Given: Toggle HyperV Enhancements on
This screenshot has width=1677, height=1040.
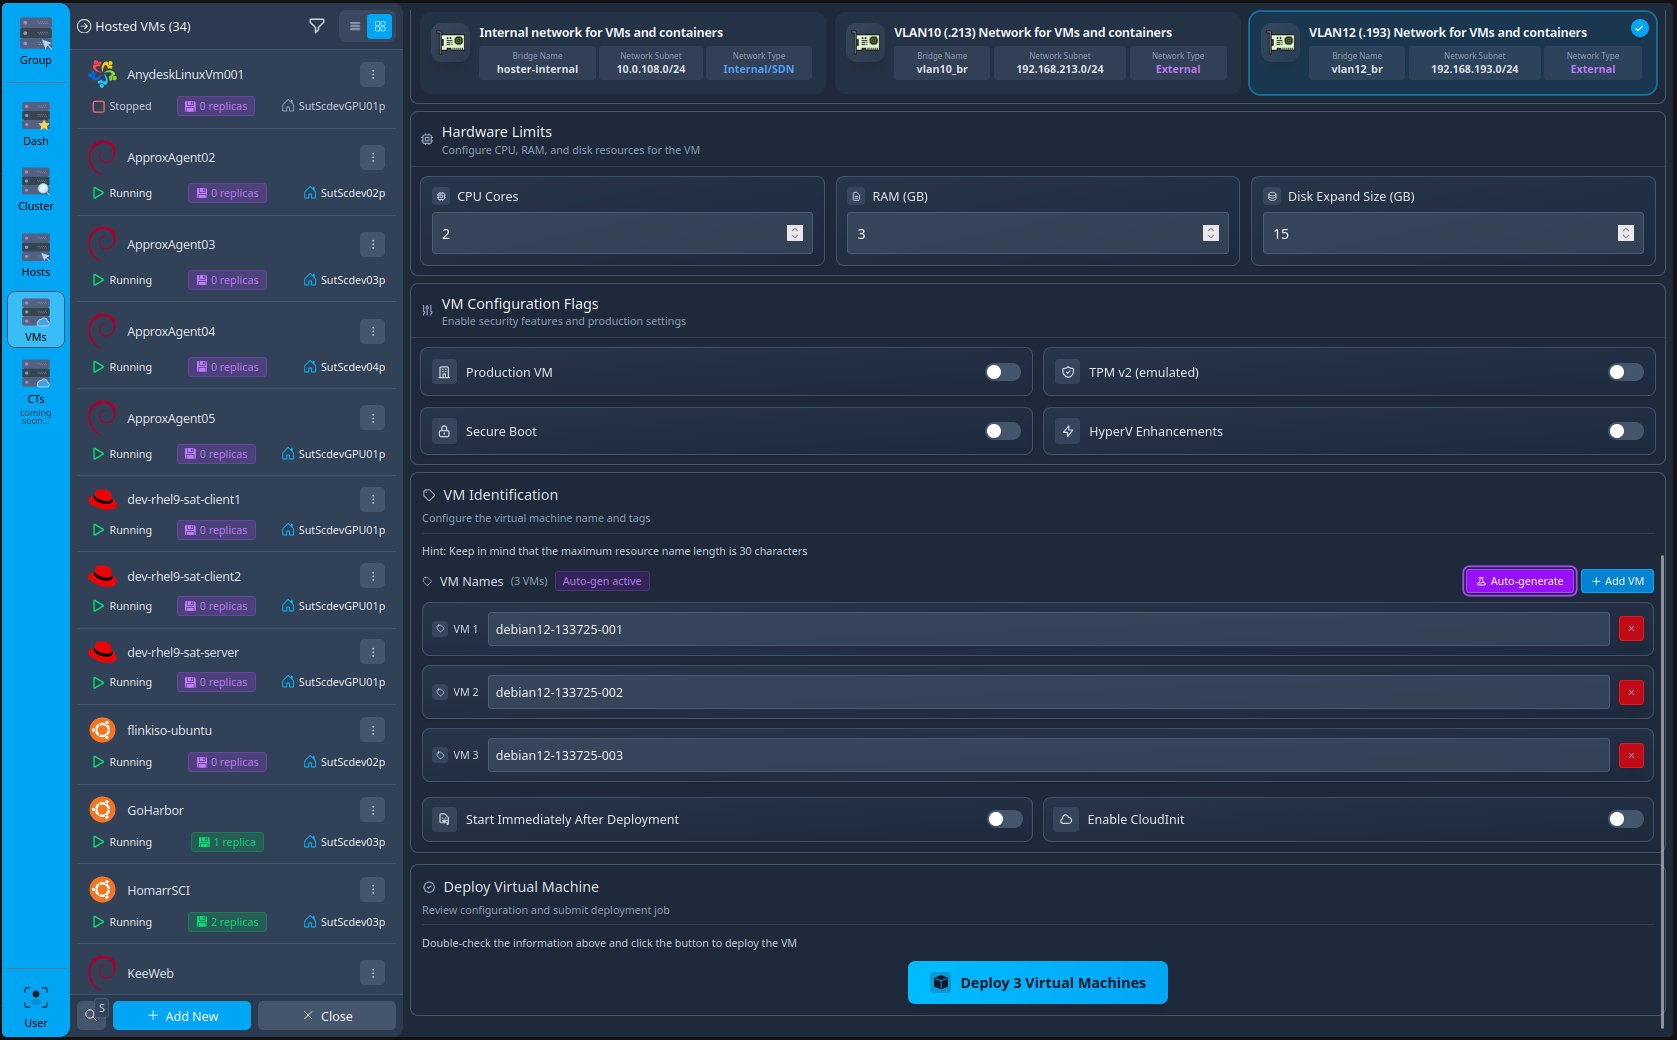Looking at the screenshot, I should 1625,430.
